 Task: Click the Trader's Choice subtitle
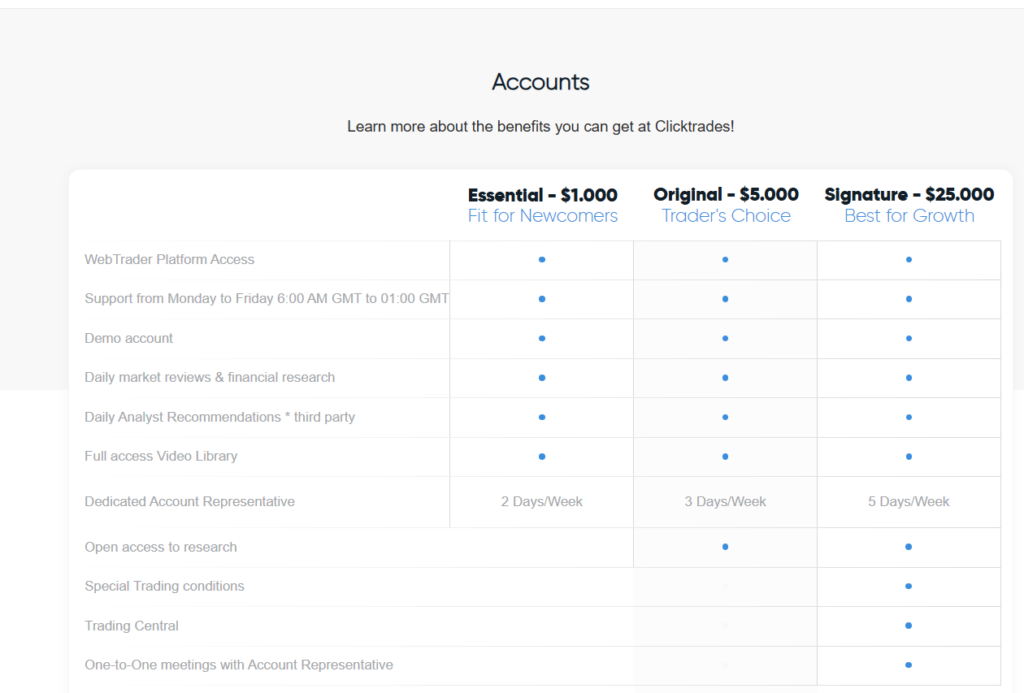pyautogui.click(x=726, y=216)
